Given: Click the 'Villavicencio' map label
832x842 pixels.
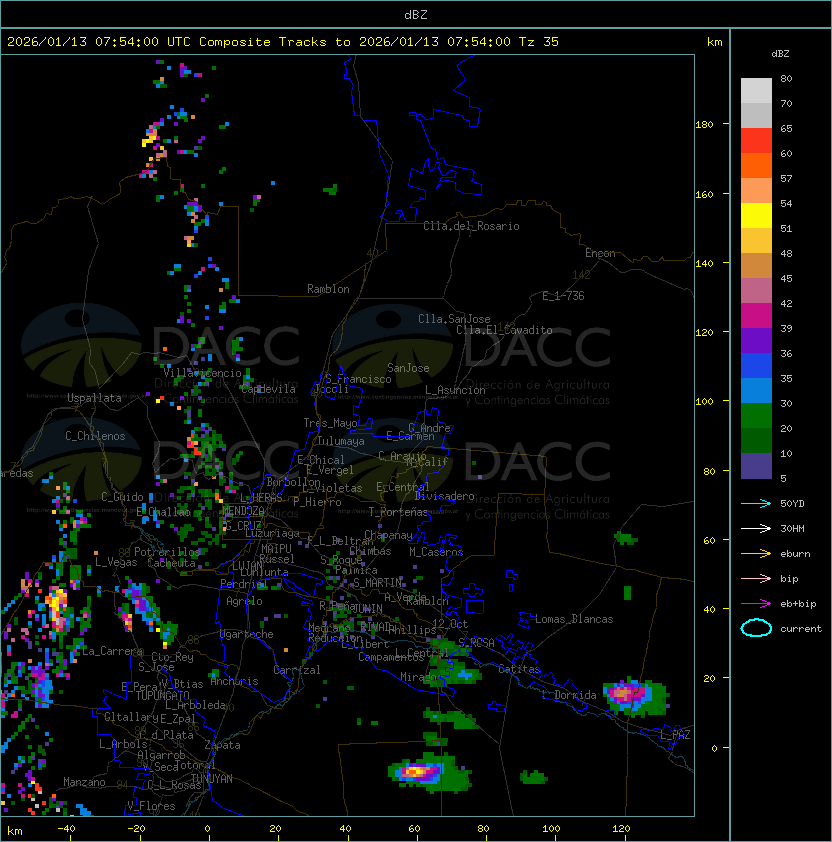Looking at the screenshot, I should tap(202, 373).
